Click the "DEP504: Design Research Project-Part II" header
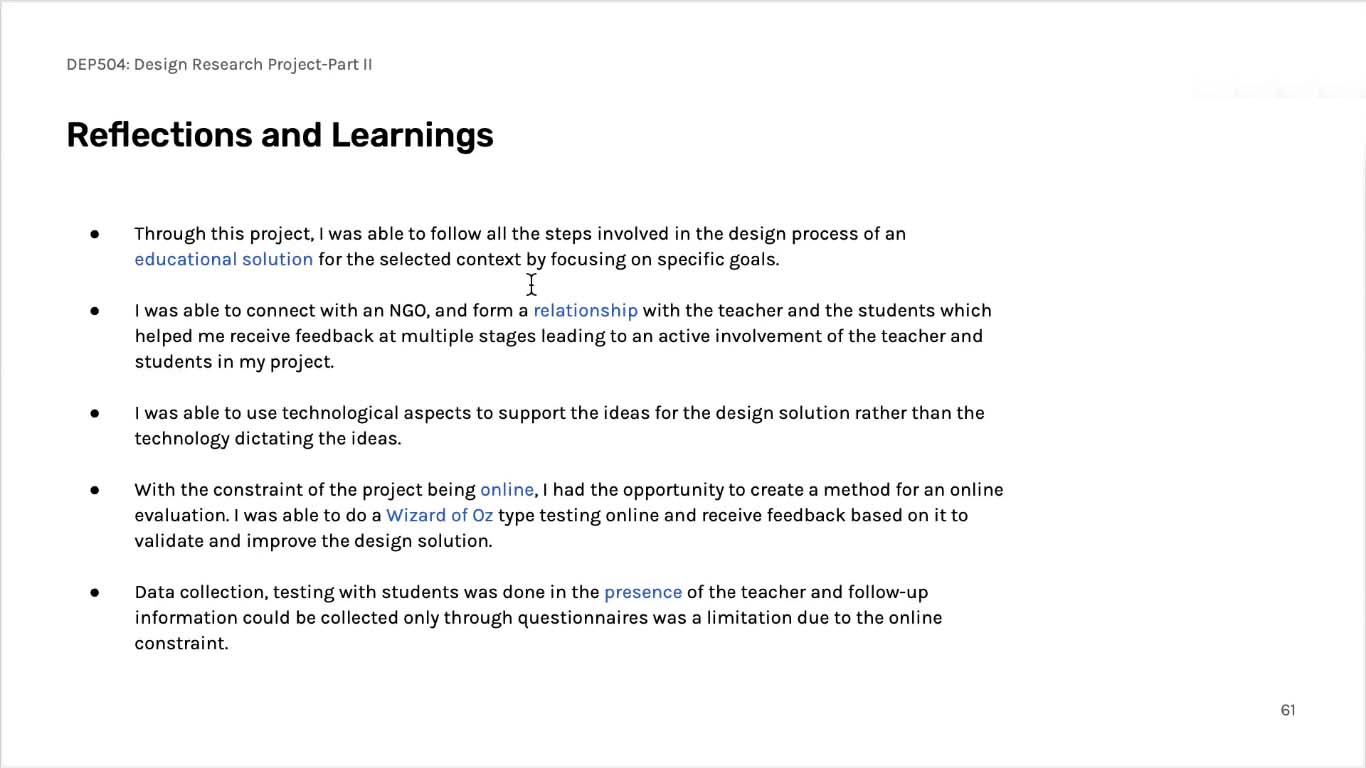 (x=219, y=65)
